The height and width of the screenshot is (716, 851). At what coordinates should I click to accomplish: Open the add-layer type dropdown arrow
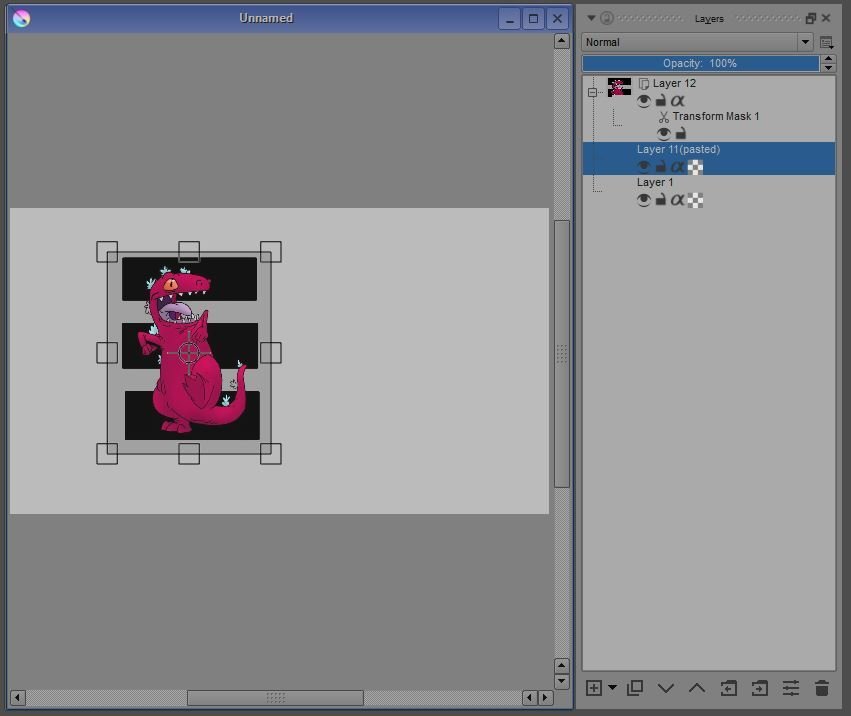pyautogui.click(x=612, y=687)
